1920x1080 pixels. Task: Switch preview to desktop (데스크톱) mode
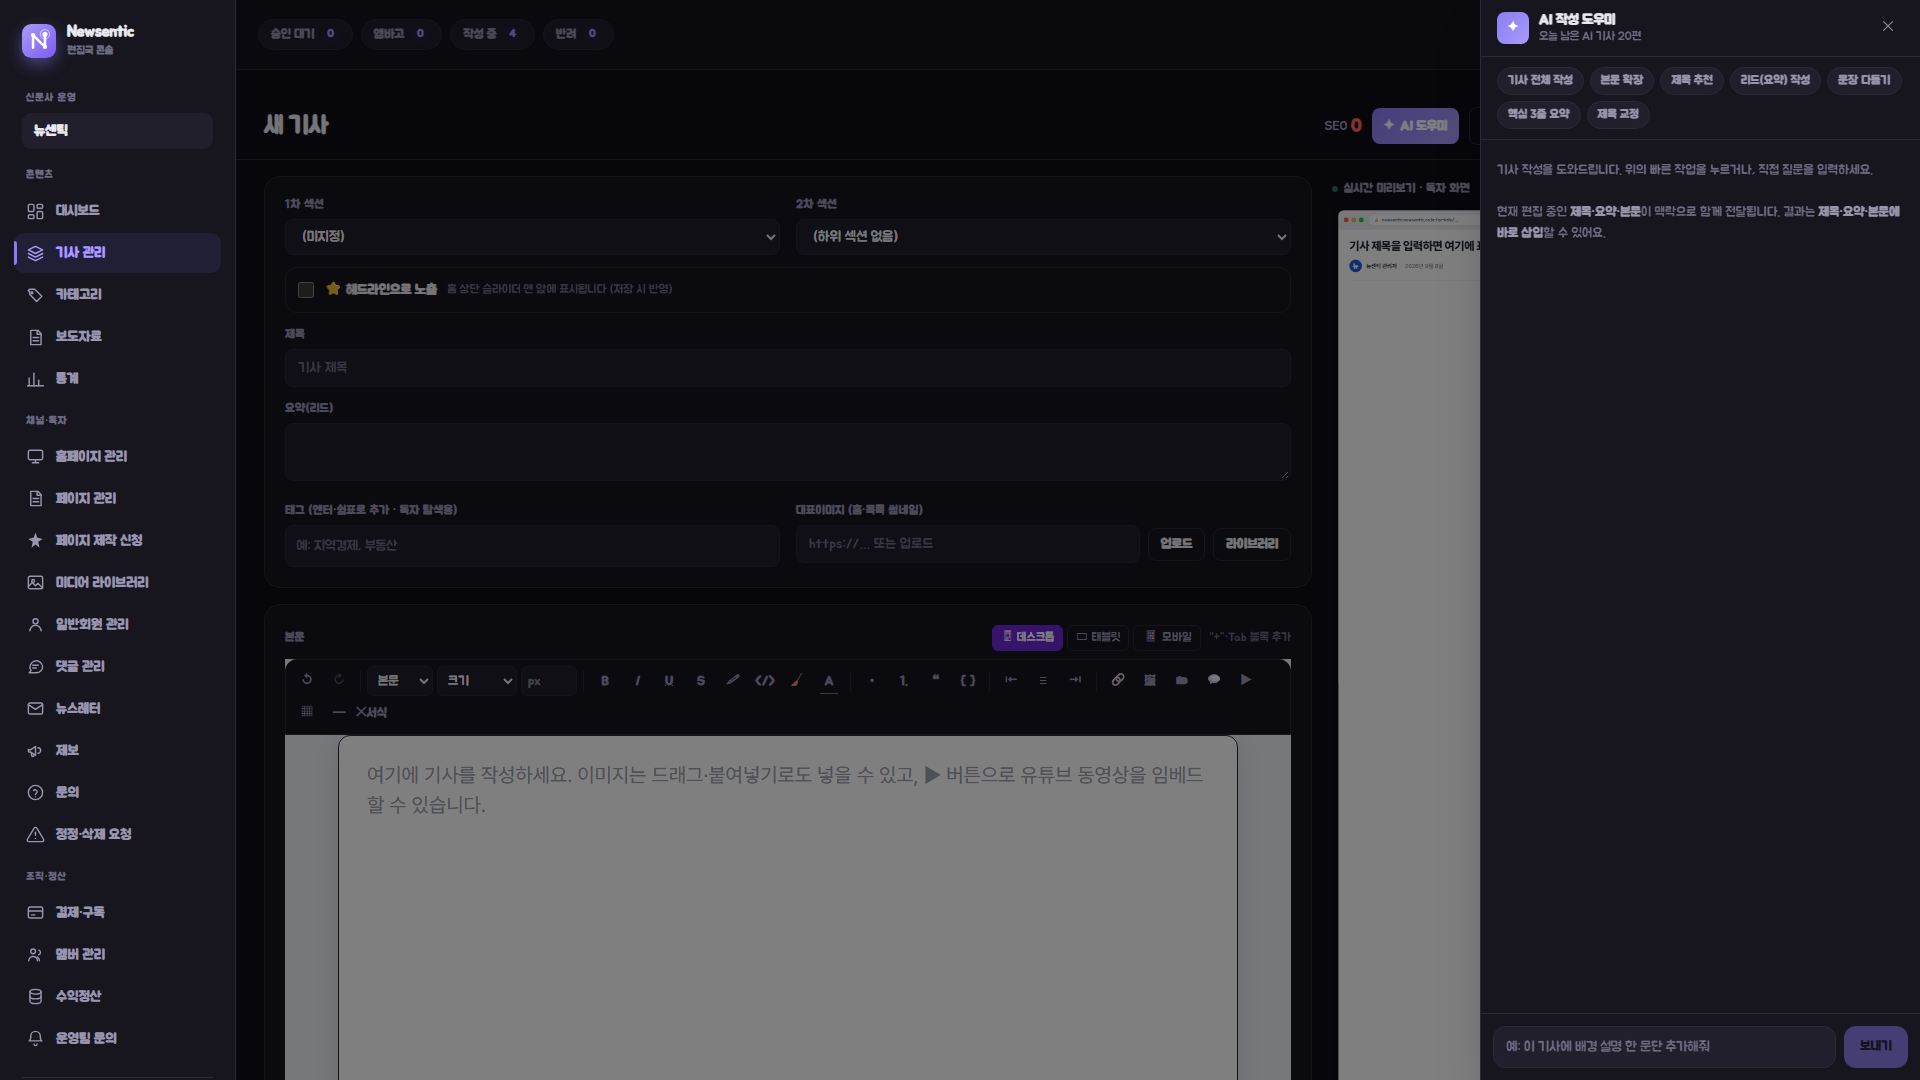pos(1027,637)
